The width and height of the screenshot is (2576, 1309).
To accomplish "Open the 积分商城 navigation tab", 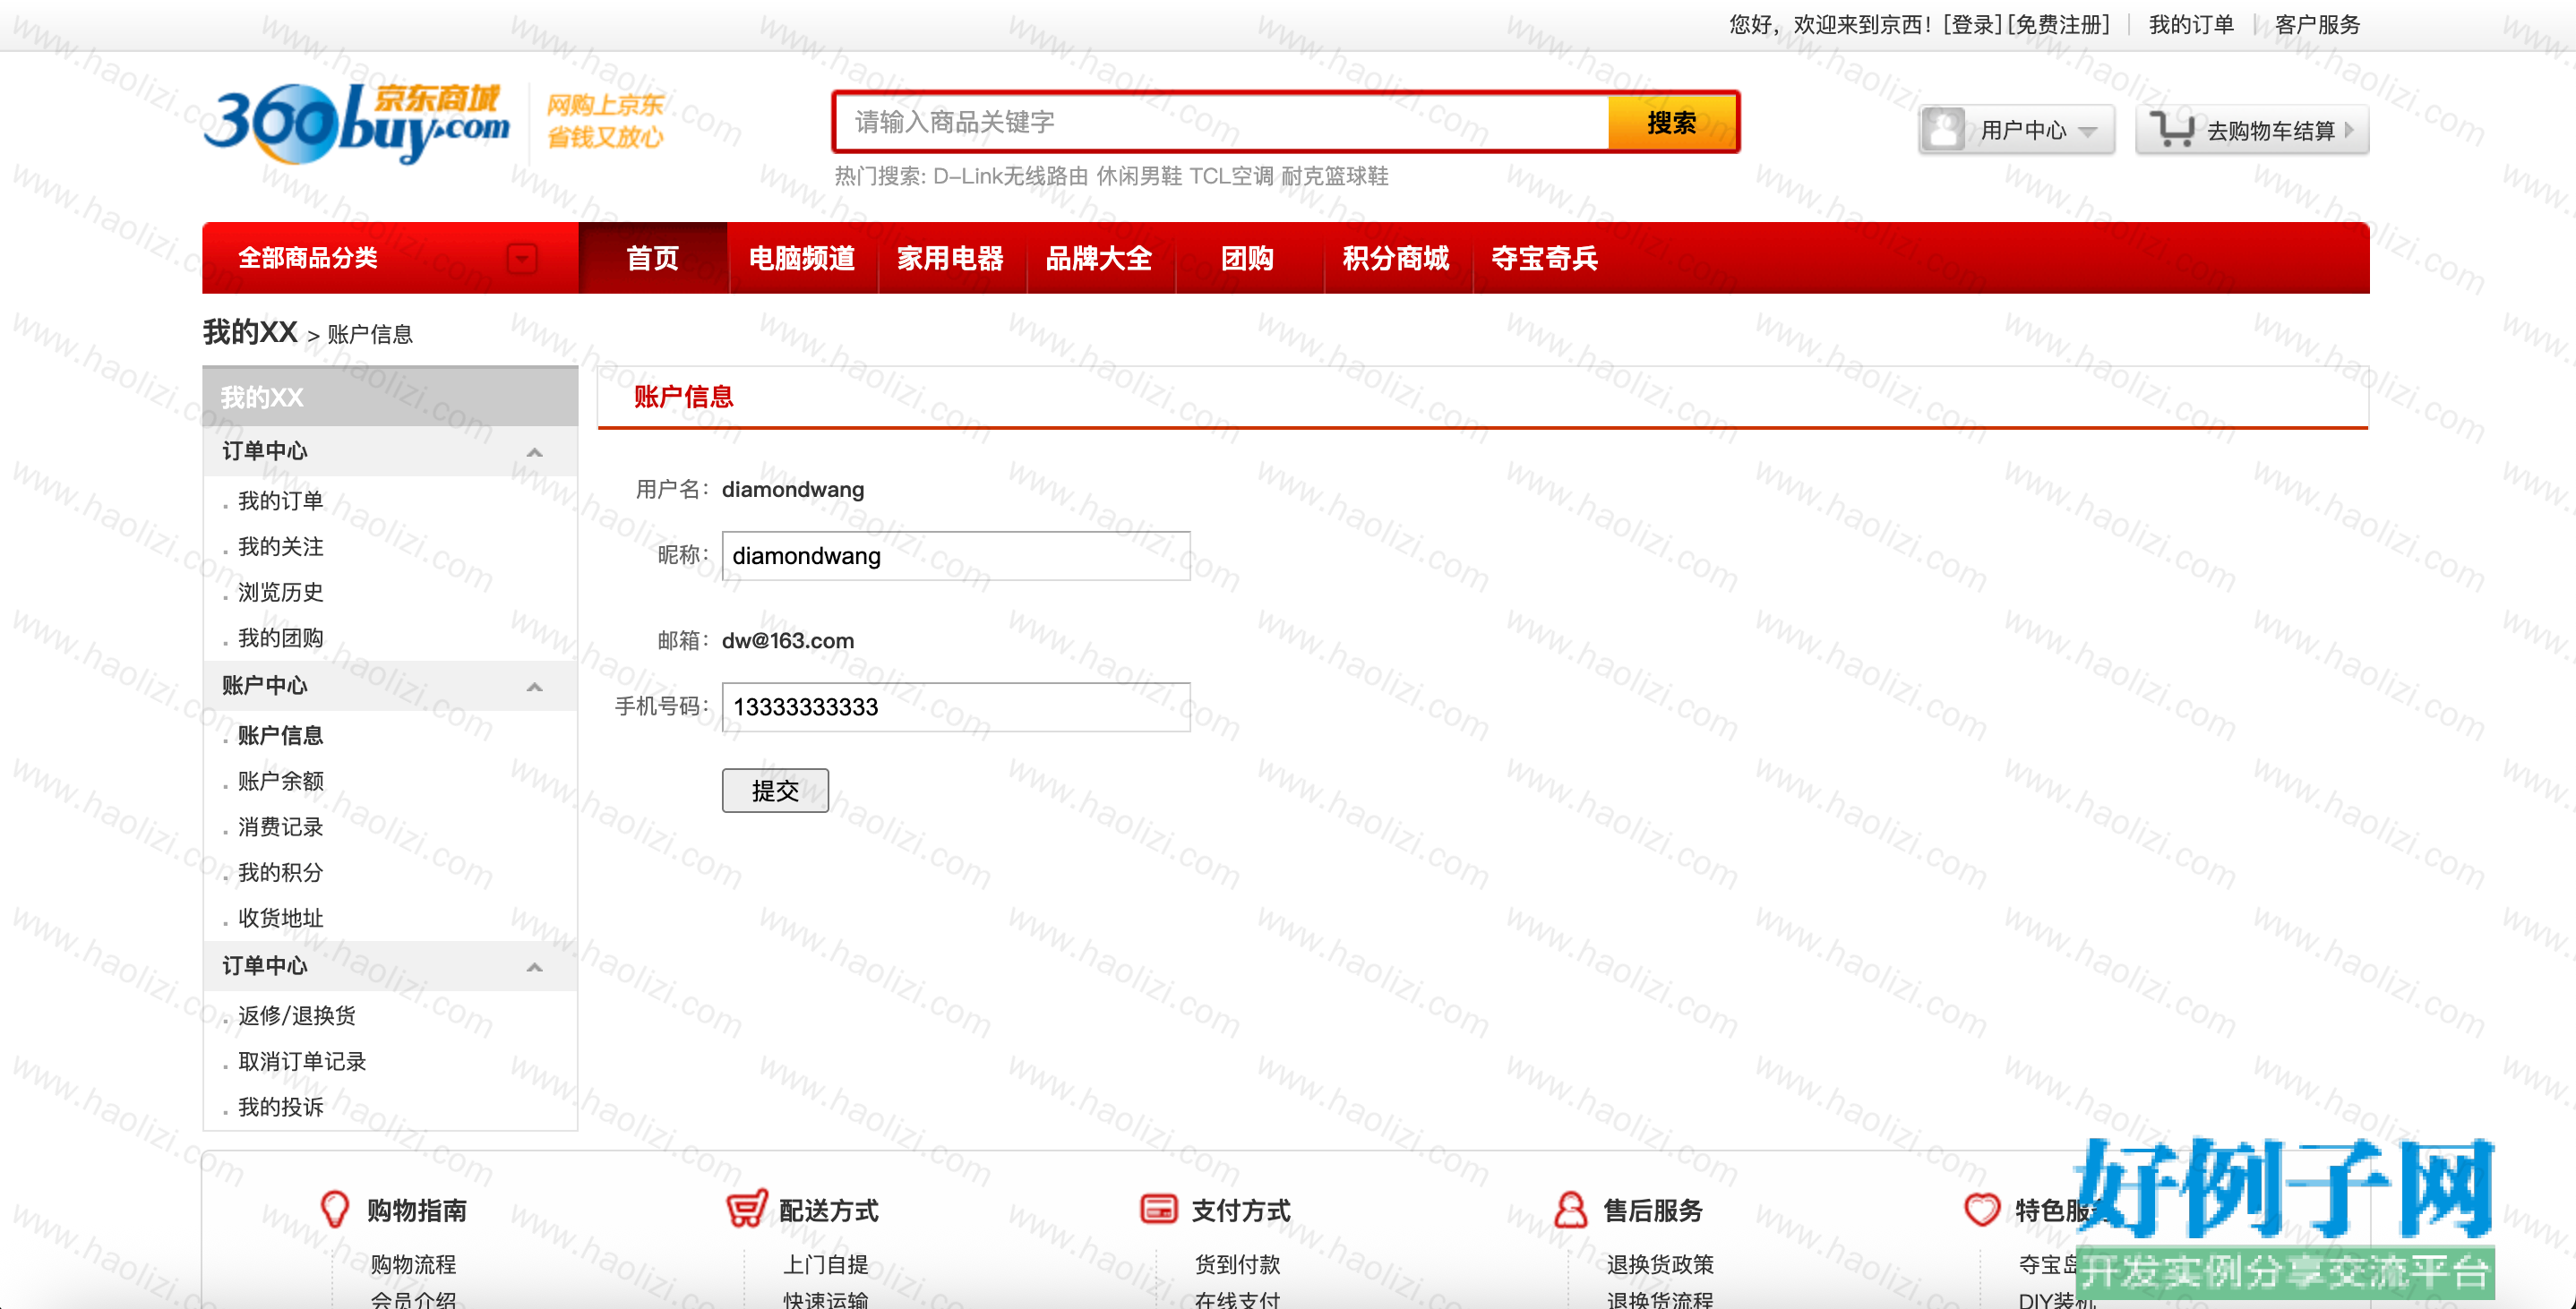I will click(1396, 258).
